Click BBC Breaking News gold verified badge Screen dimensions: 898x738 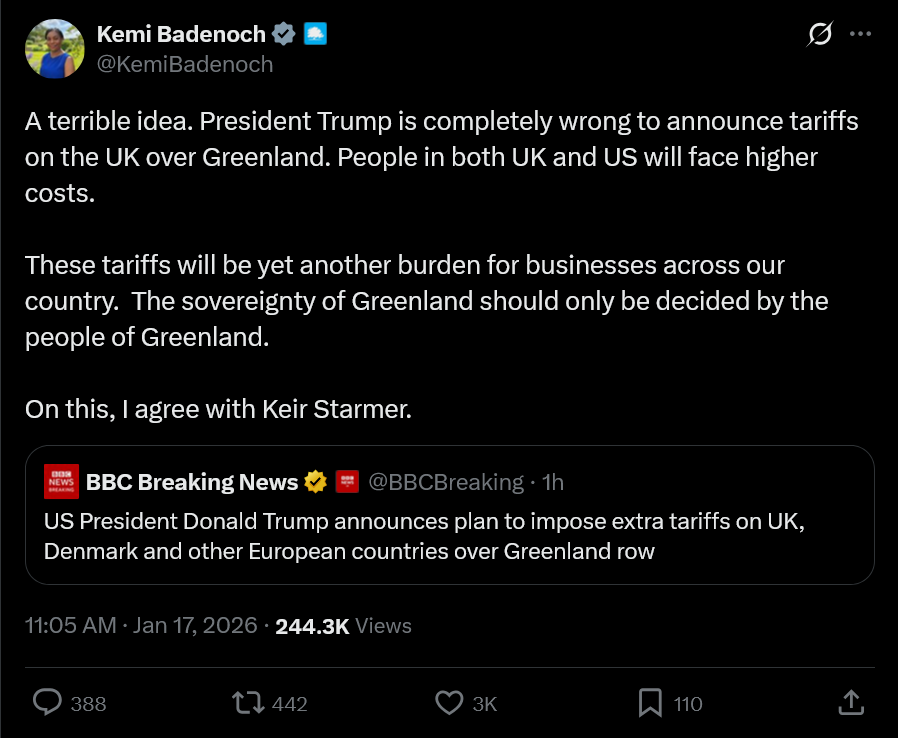(316, 482)
